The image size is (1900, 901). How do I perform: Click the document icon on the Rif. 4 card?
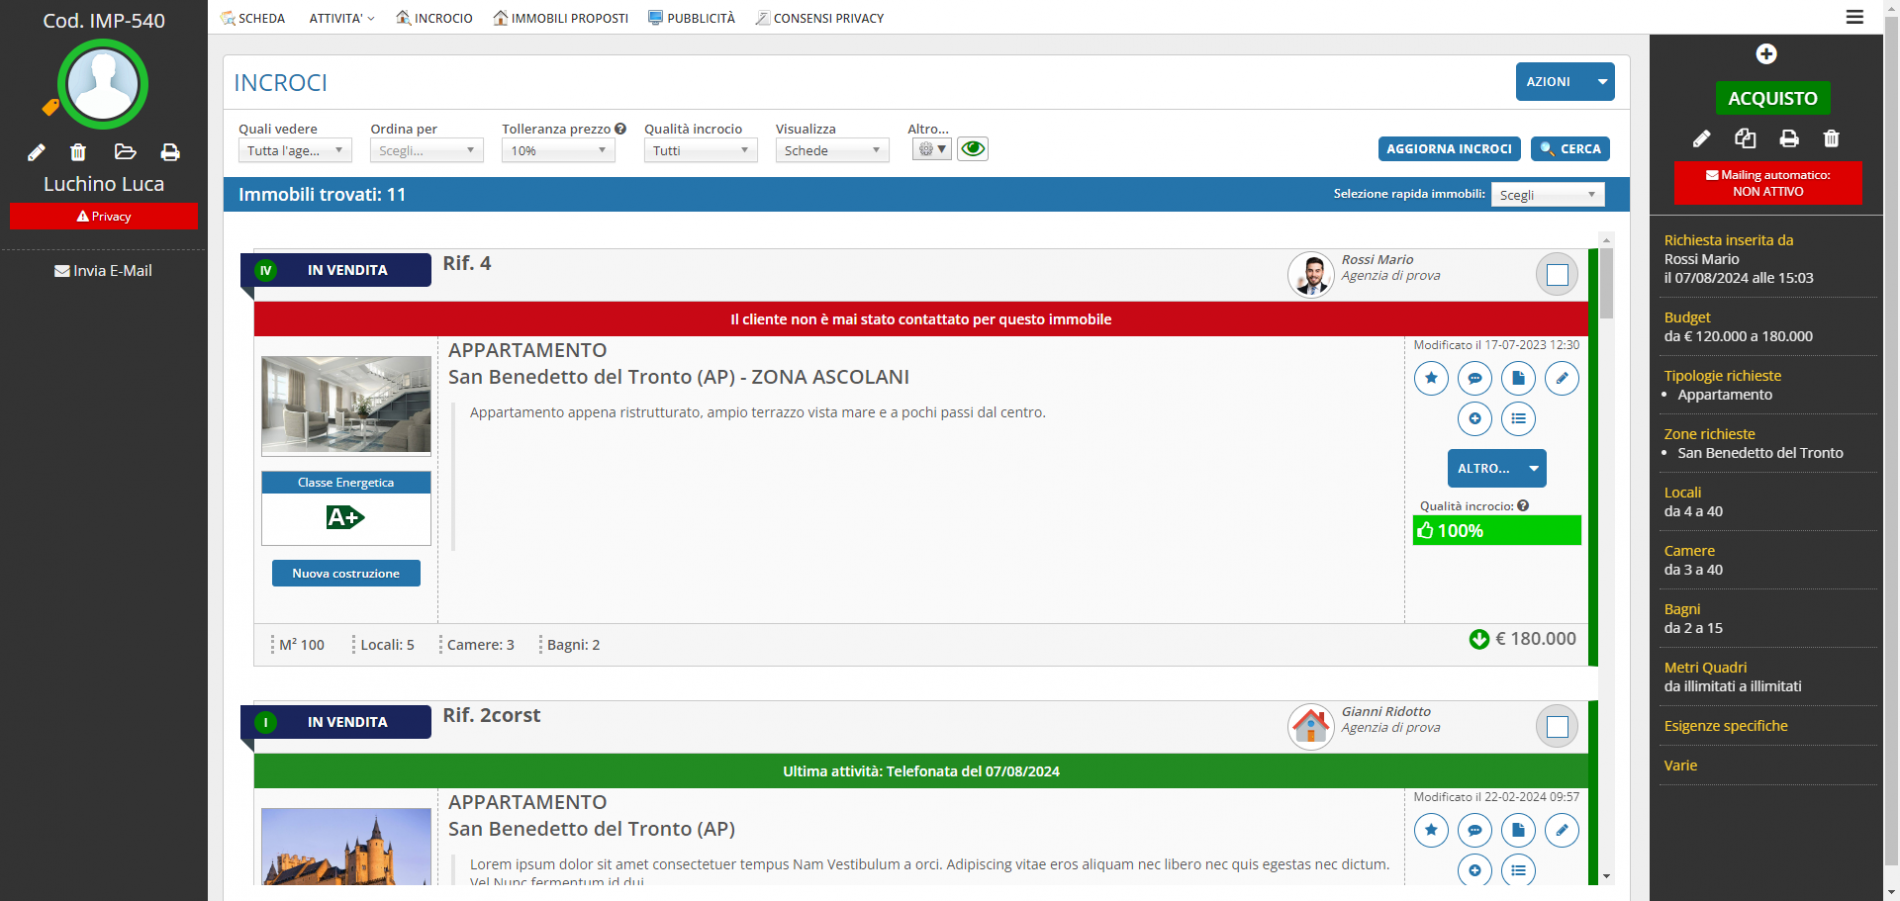point(1519,378)
